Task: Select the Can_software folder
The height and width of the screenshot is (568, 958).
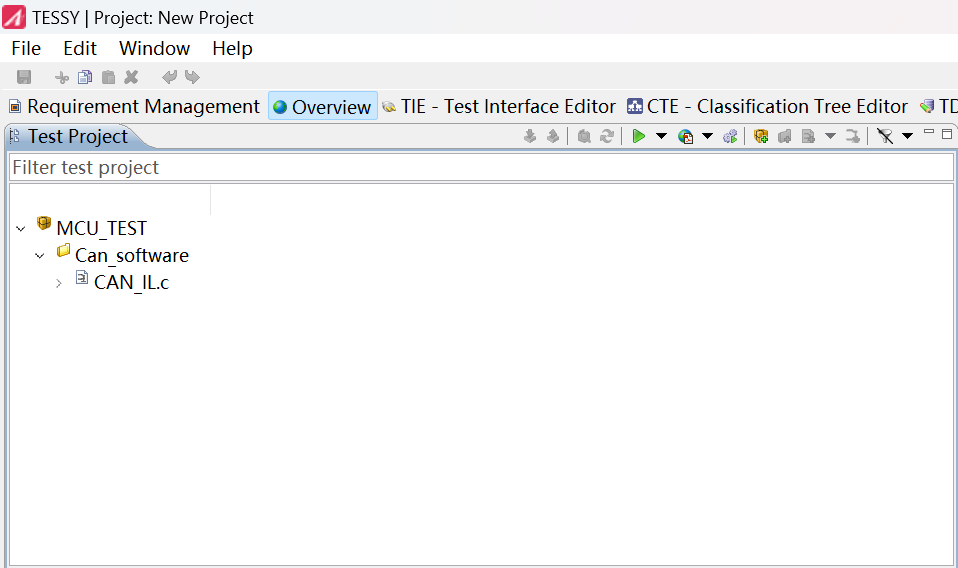Action: pyautogui.click(x=132, y=255)
